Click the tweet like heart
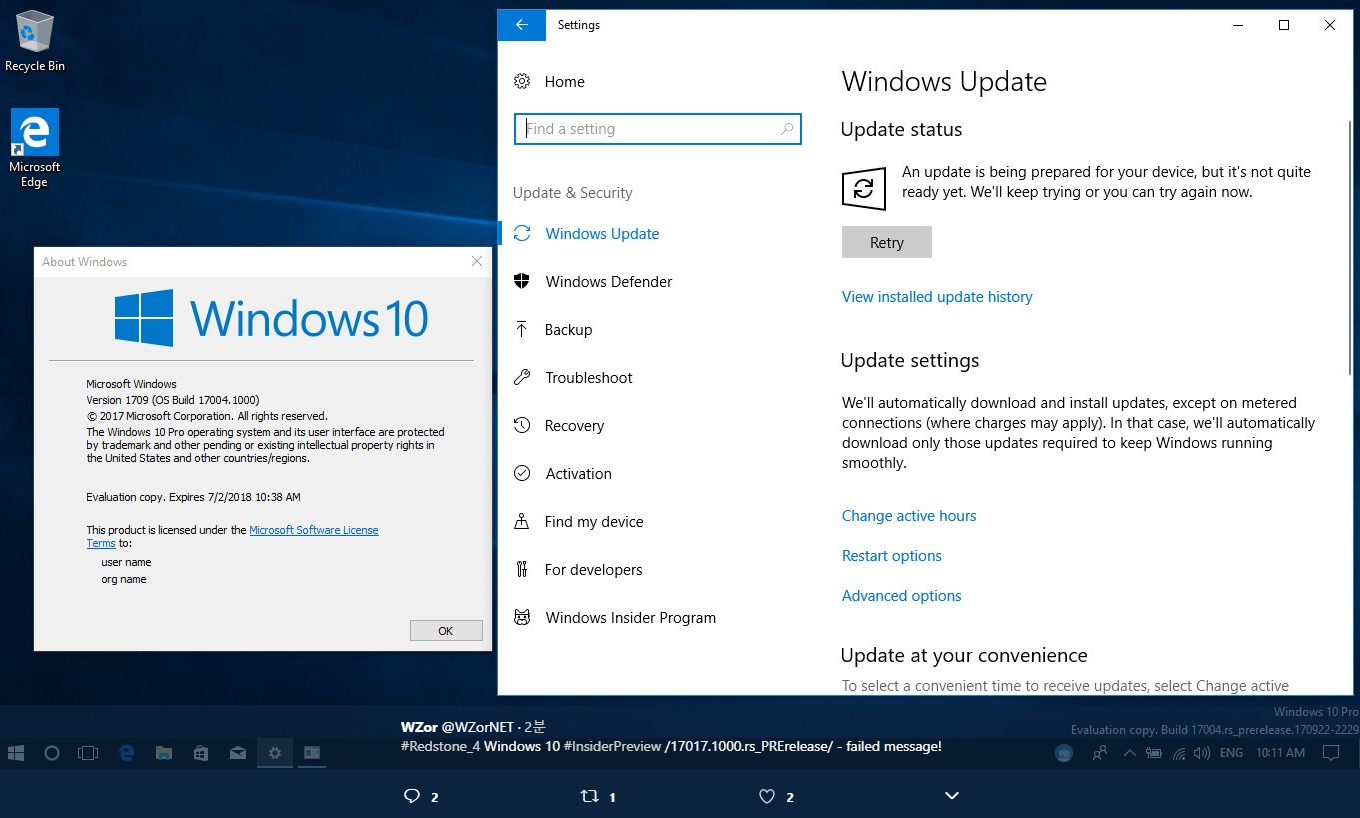The height and width of the screenshot is (818, 1360). click(767, 796)
